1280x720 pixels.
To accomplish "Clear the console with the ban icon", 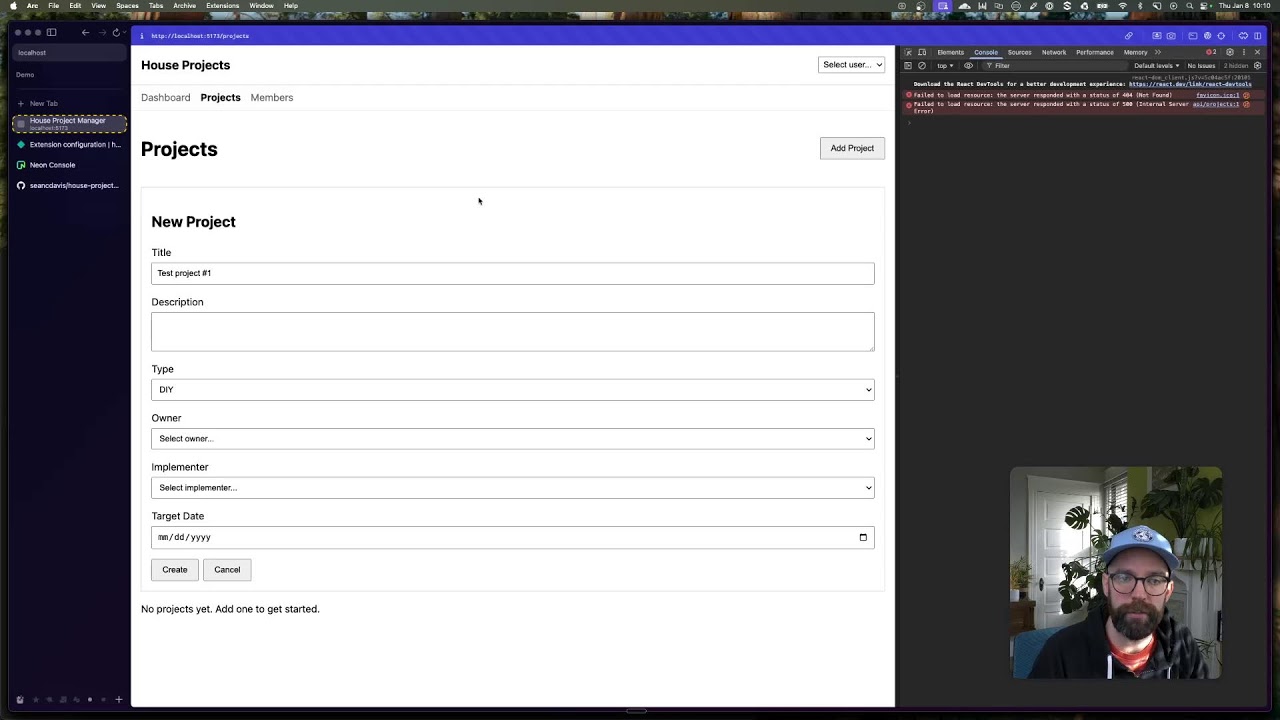I will pyautogui.click(x=922, y=66).
